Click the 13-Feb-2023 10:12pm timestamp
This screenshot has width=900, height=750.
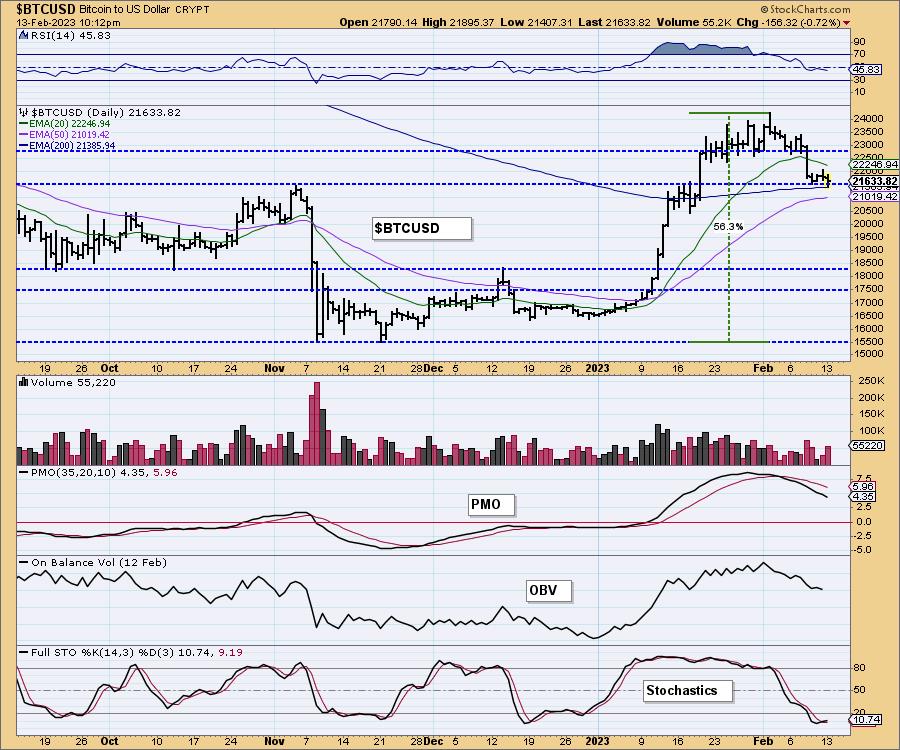[68, 22]
